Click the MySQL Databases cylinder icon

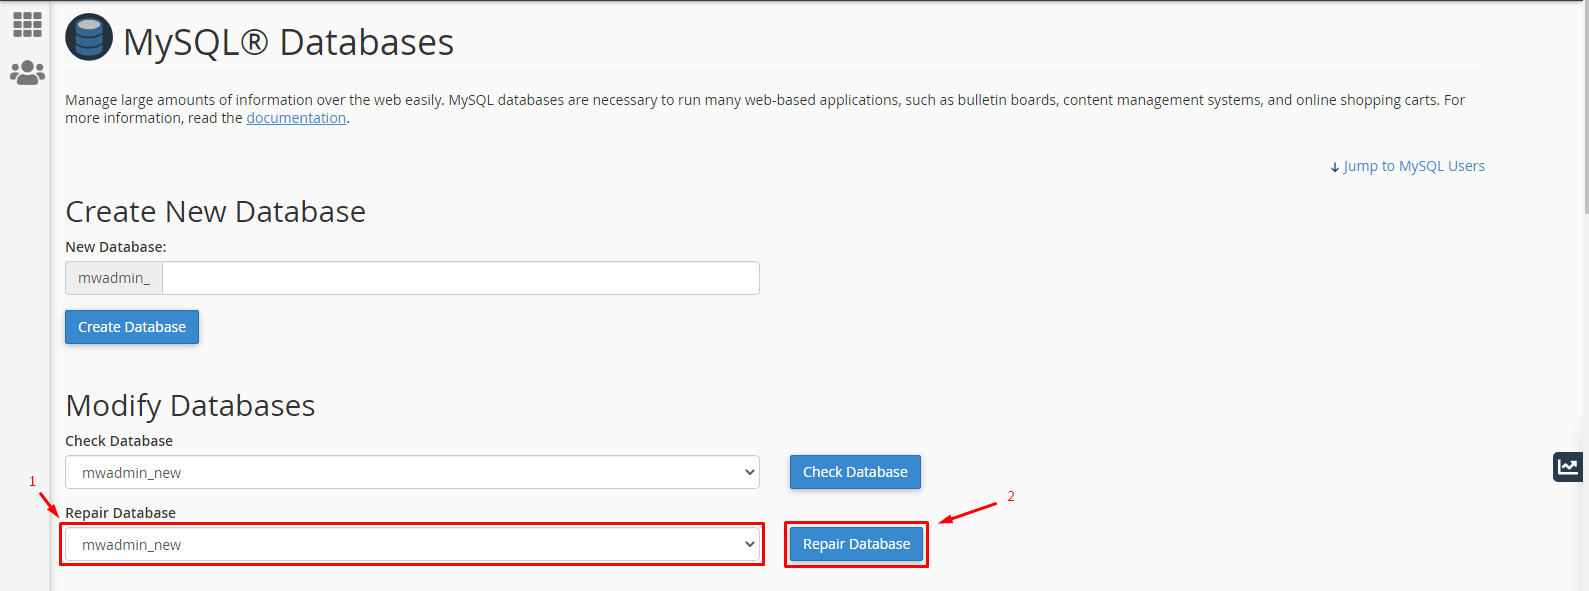89,38
